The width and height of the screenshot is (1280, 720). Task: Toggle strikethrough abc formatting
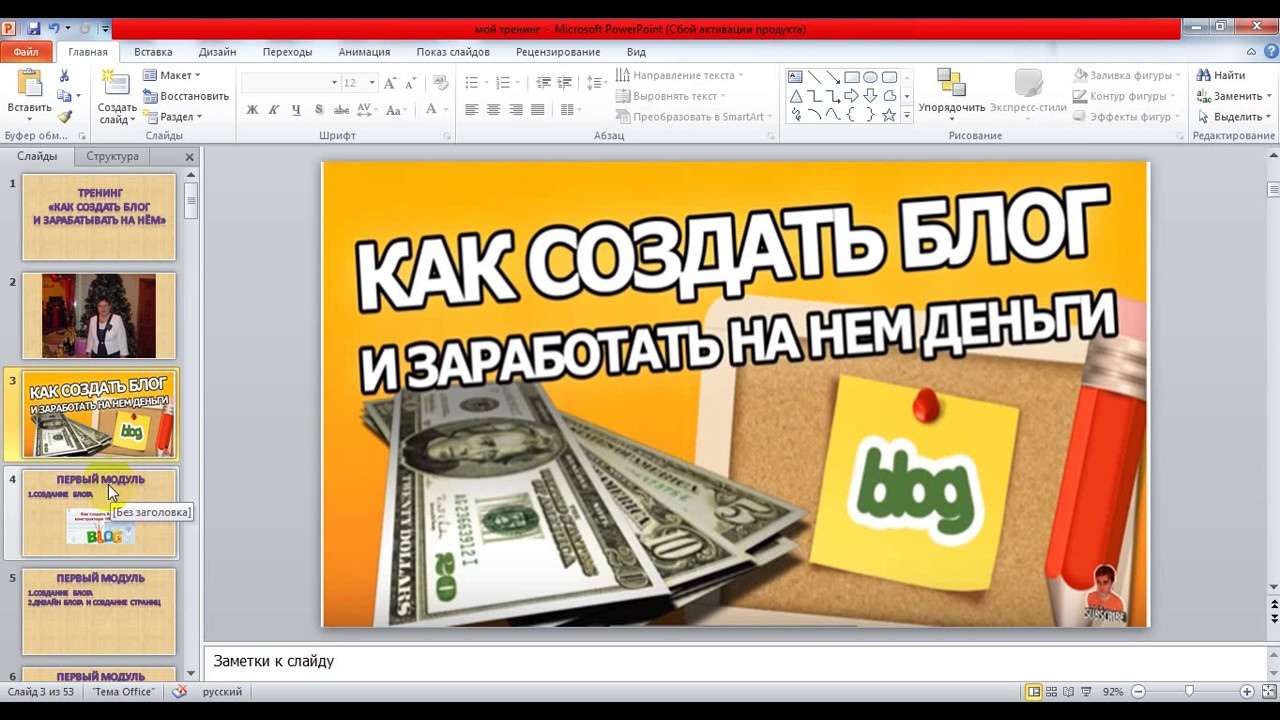pos(342,110)
